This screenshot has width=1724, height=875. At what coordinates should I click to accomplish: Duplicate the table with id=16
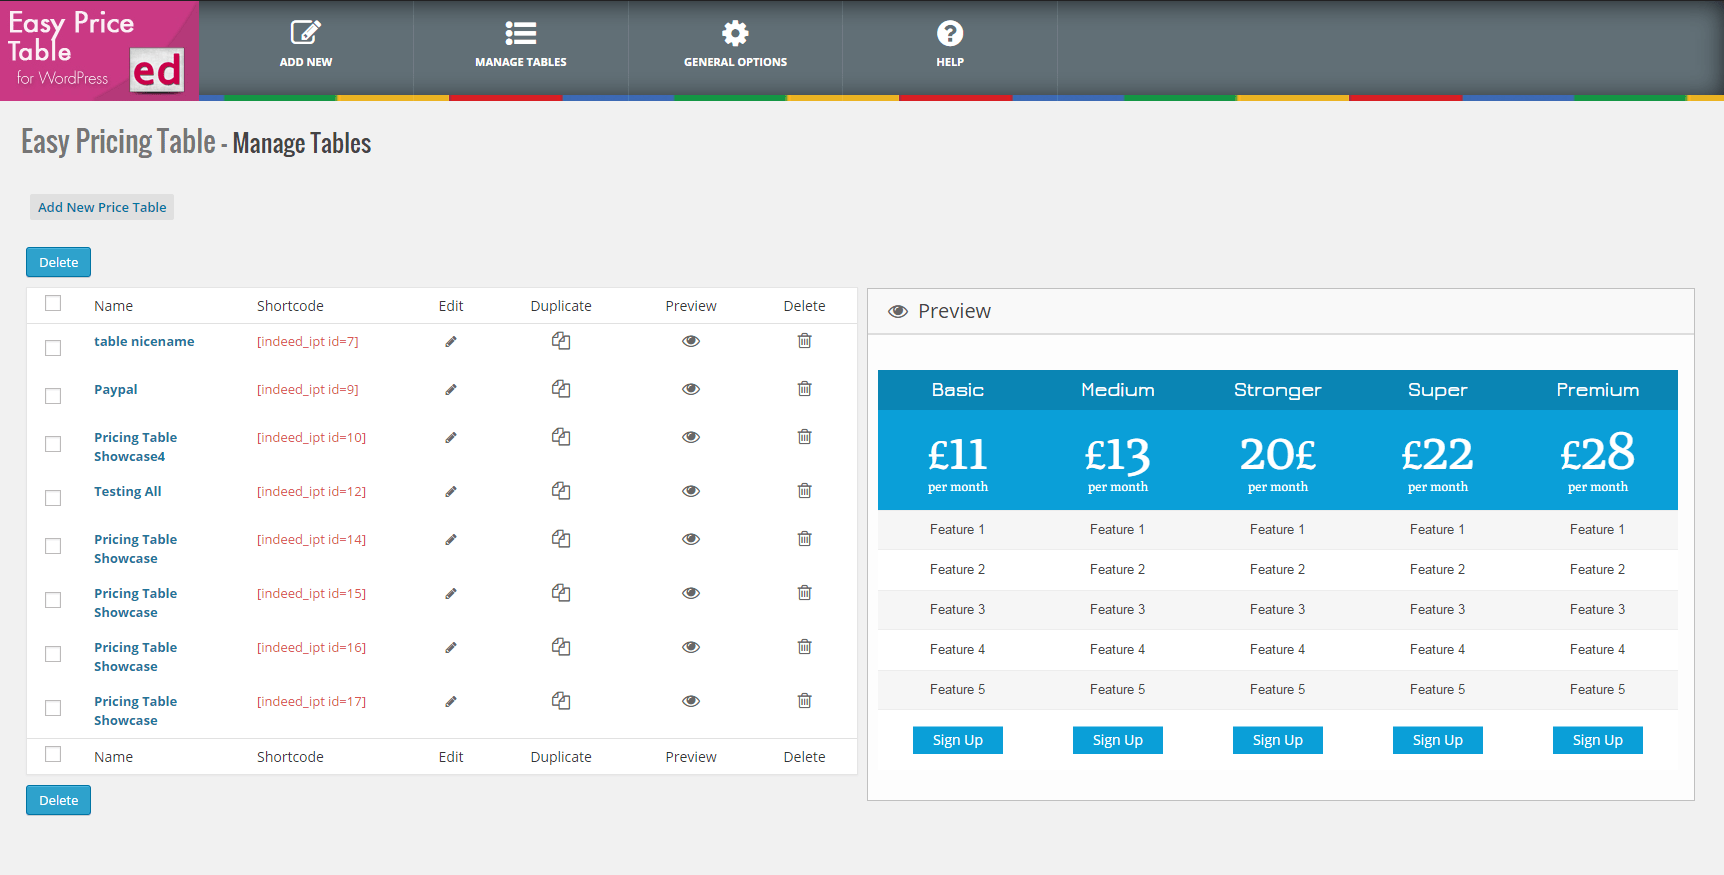coord(561,647)
